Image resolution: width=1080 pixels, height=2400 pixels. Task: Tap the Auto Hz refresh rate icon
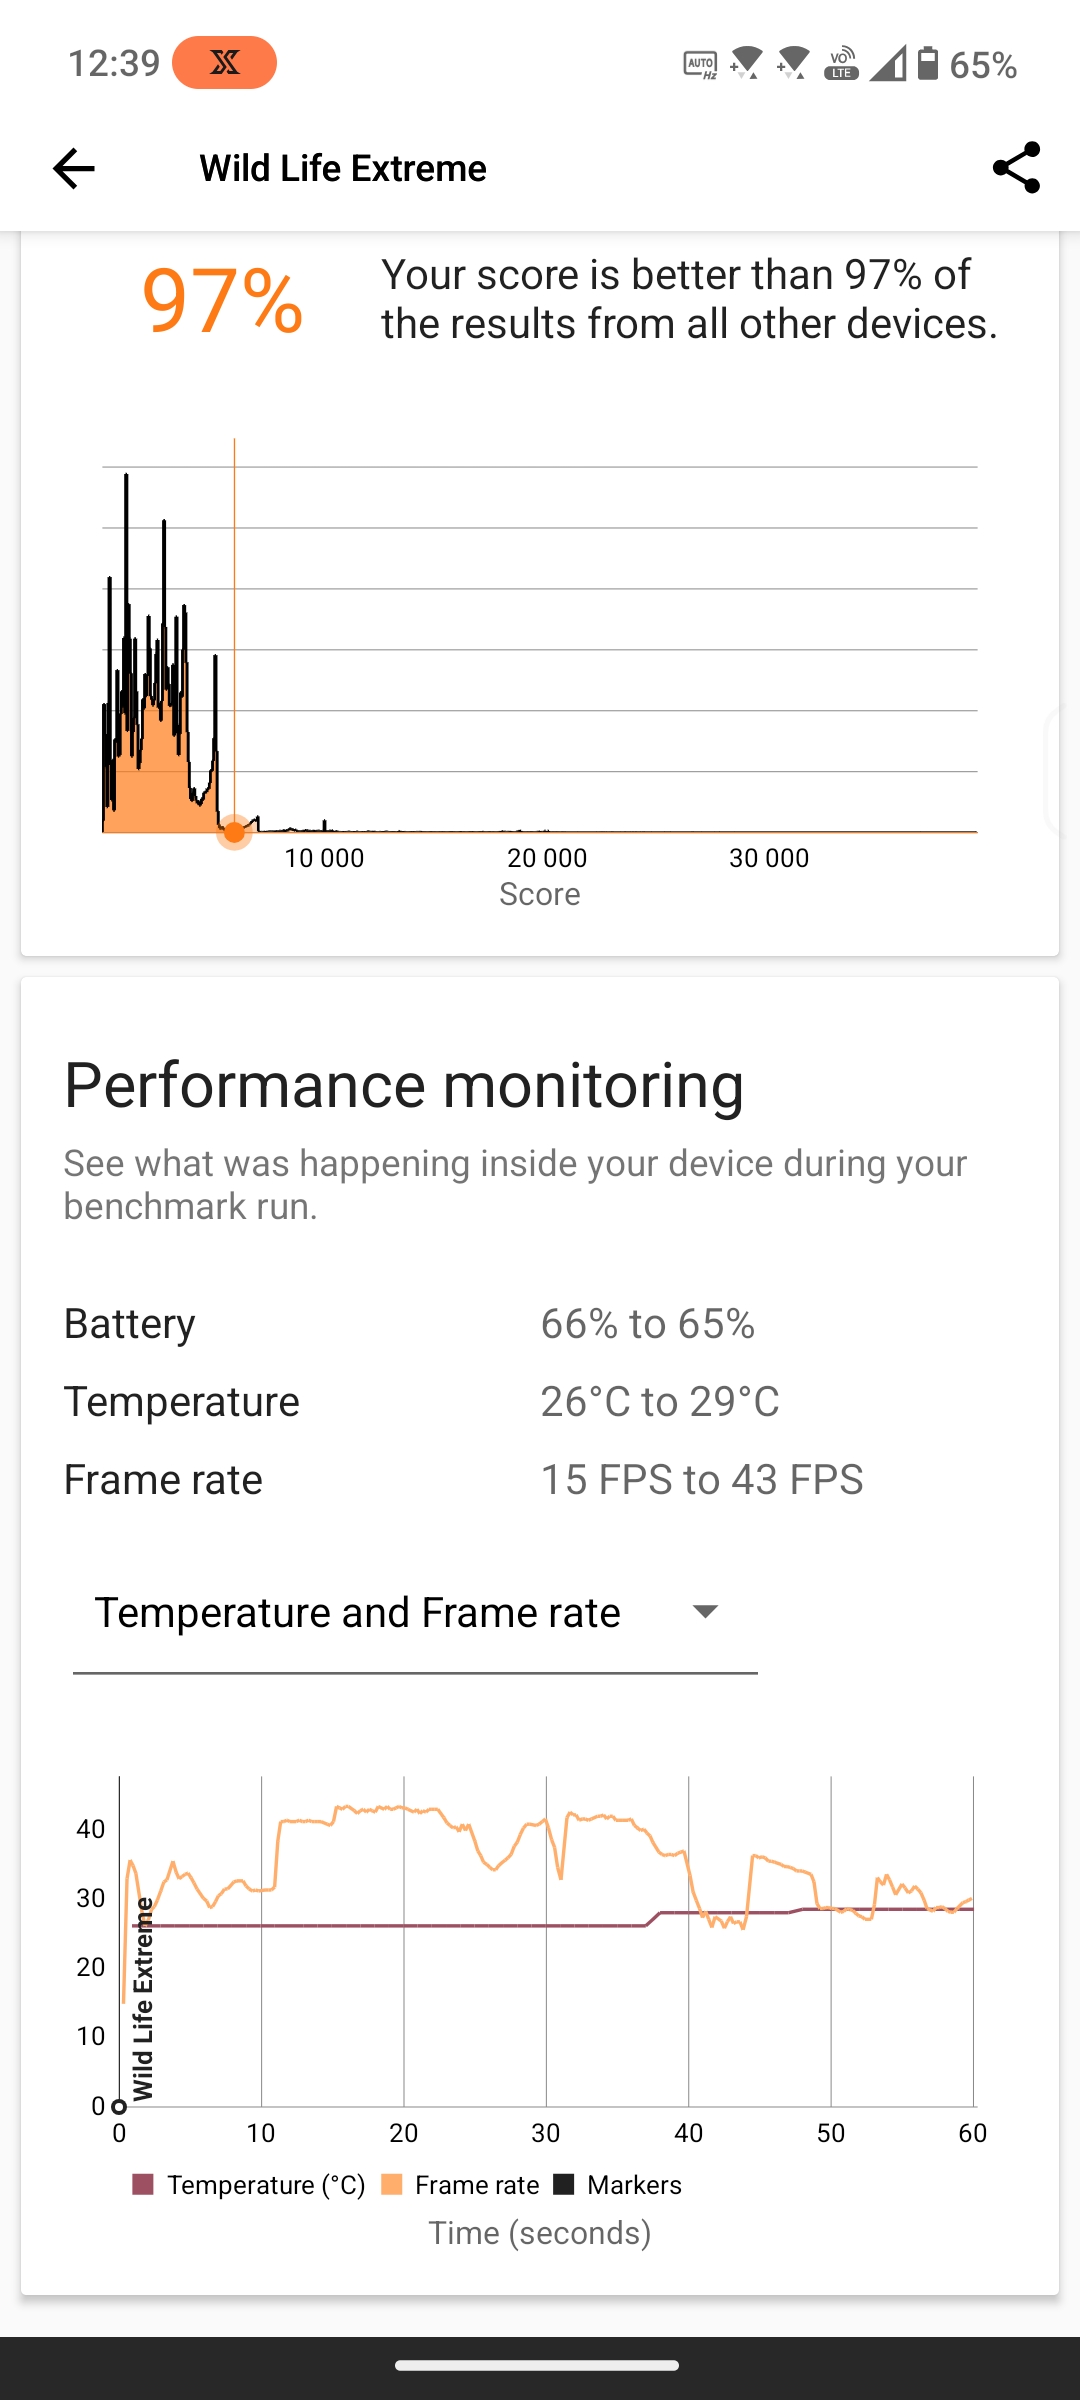click(700, 65)
